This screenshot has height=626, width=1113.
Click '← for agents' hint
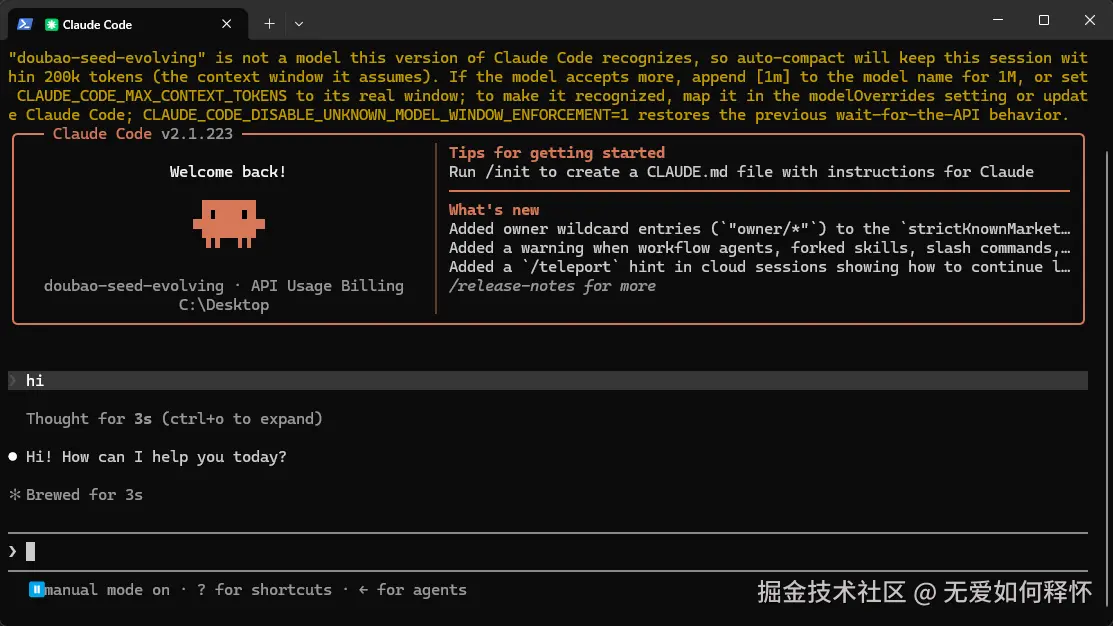[412, 590]
